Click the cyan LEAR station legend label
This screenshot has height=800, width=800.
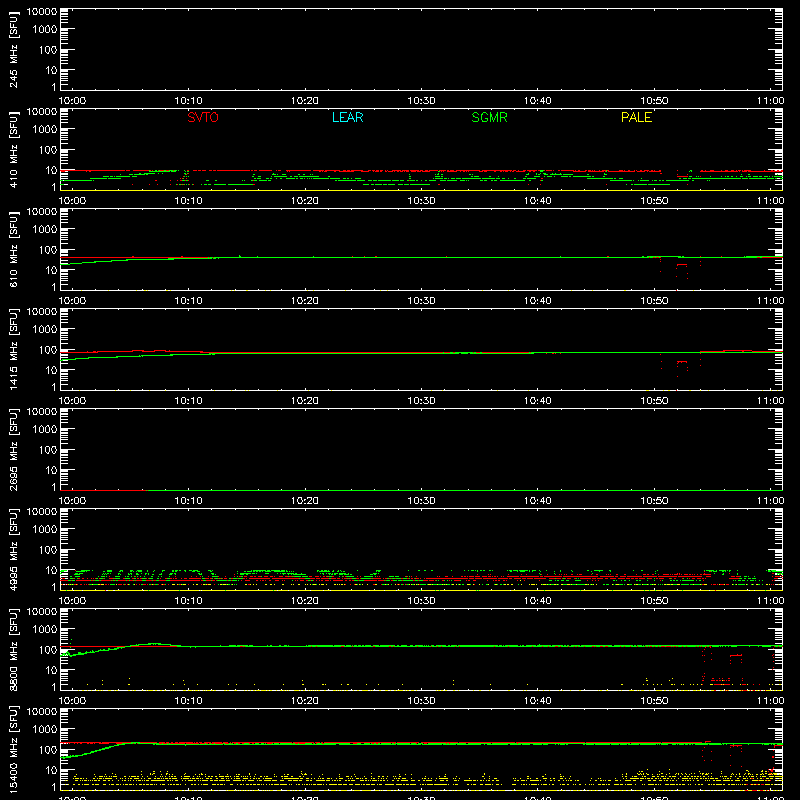click(347, 117)
